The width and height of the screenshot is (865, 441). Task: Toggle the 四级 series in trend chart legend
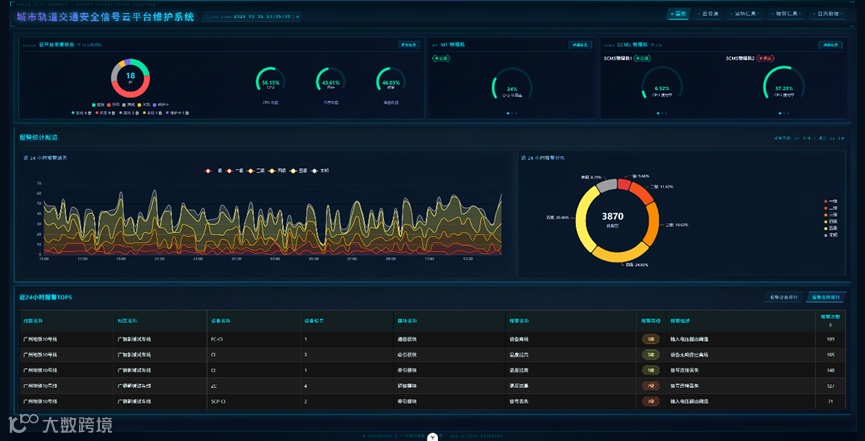coord(277,171)
